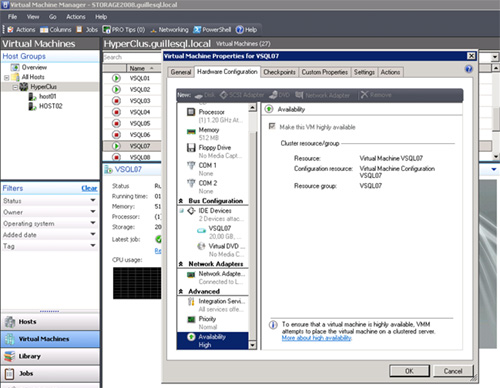Viewport: 500px width, 388px height.
Task: Select HOST02 in the host tree
Action: click(x=51, y=106)
